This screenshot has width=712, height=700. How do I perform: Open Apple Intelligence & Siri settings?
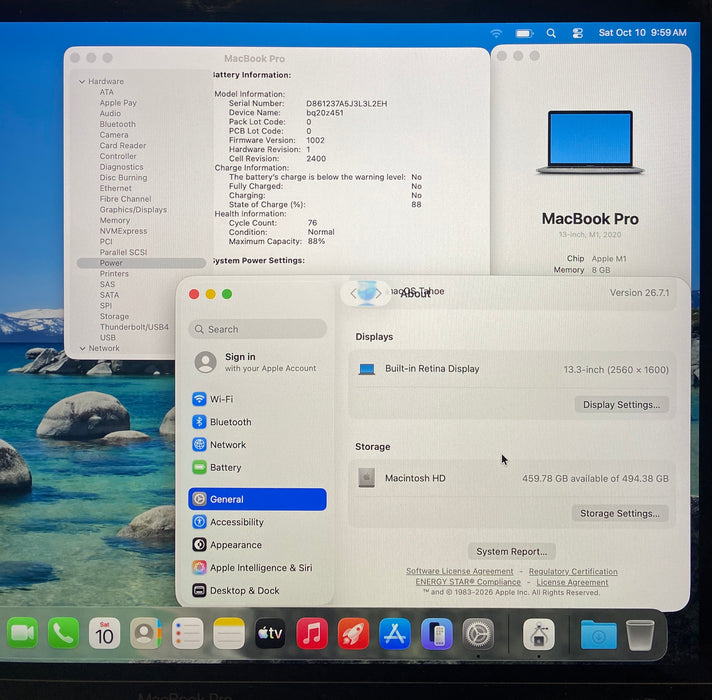coord(257,567)
